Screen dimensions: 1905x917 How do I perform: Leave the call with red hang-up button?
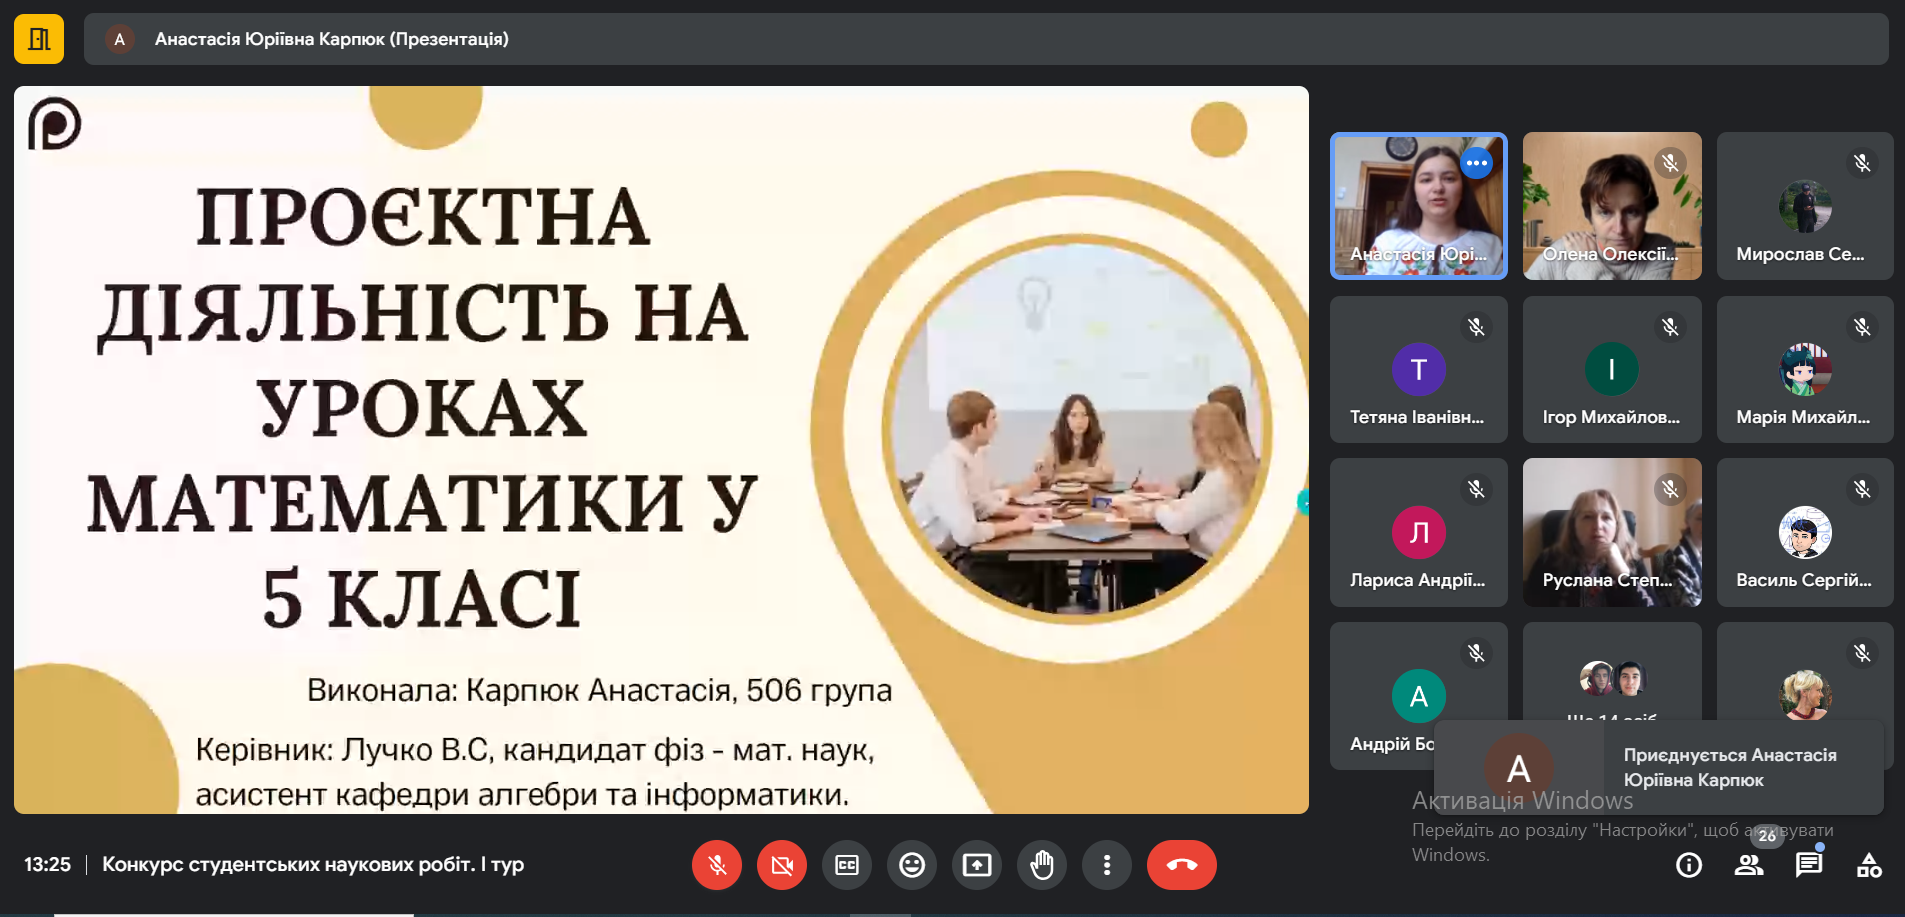coord(1182,865)
